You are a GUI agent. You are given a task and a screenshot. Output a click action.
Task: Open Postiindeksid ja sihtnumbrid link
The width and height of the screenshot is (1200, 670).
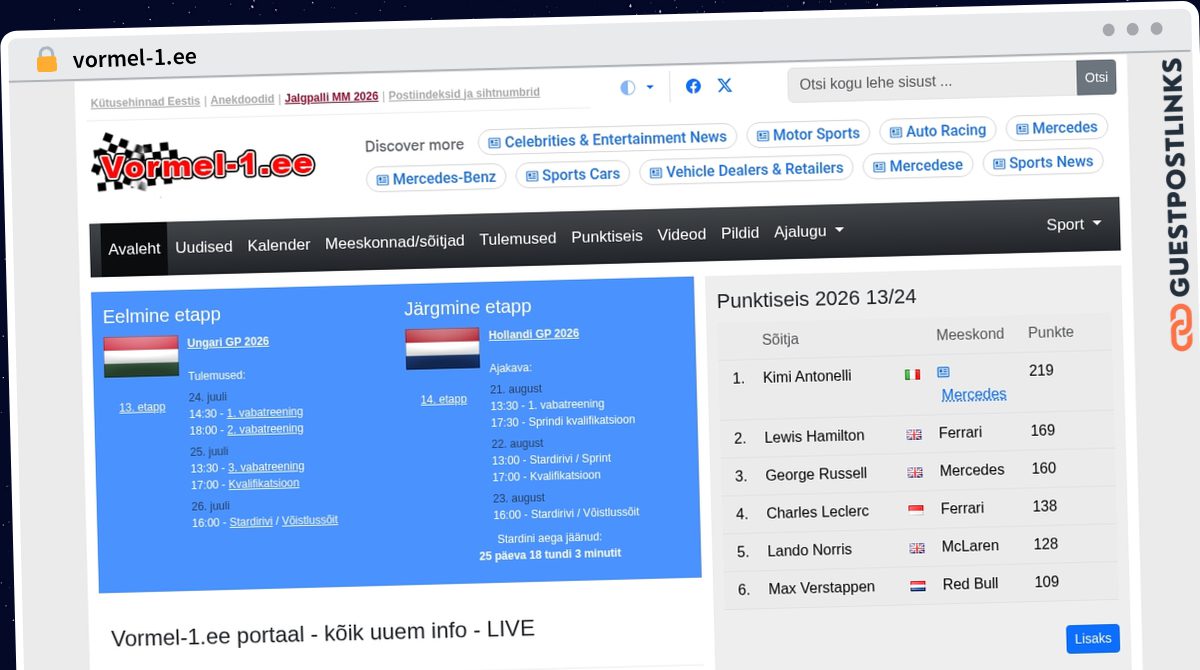464,94
